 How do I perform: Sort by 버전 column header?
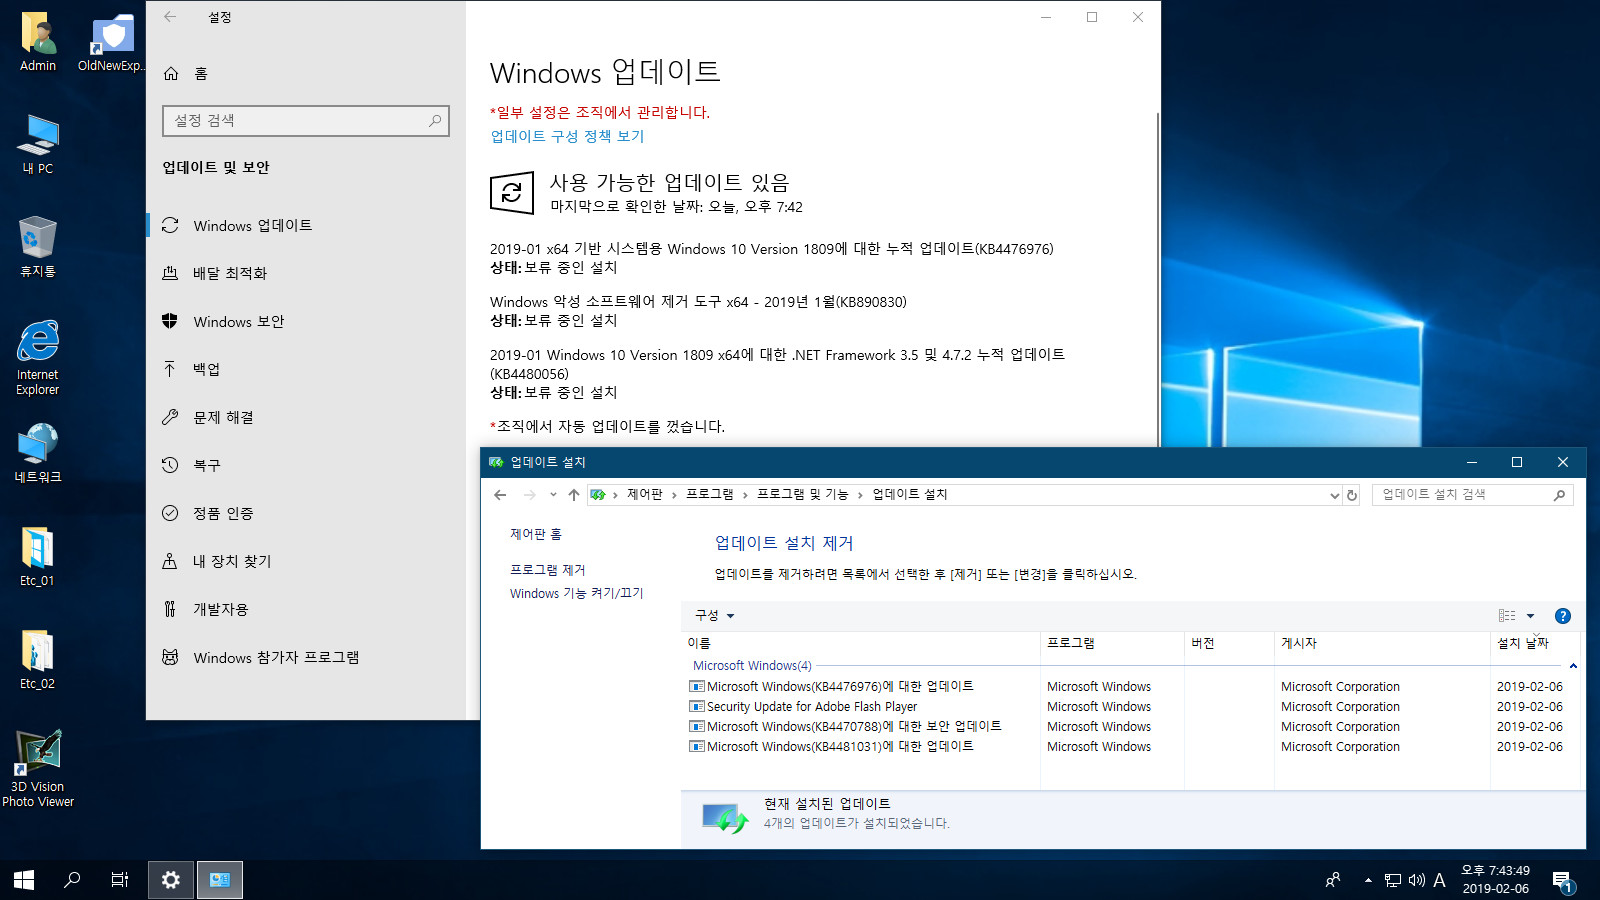(x=1229, y=643)
